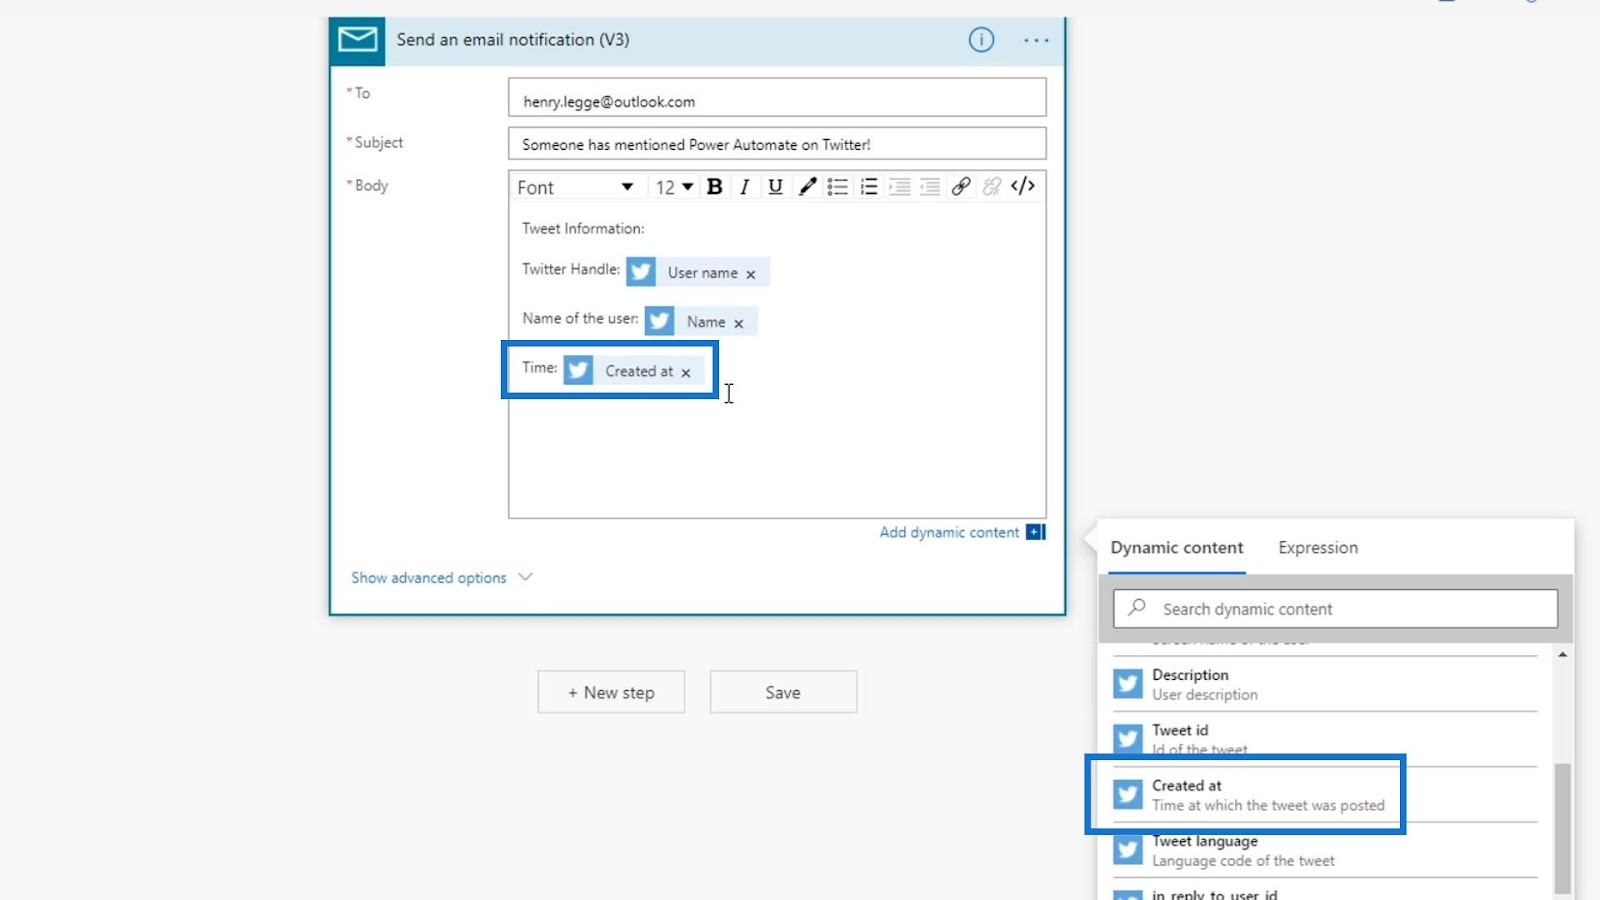
Task: Click the unlink icon in the toolbar
Action: coord(992,187)
